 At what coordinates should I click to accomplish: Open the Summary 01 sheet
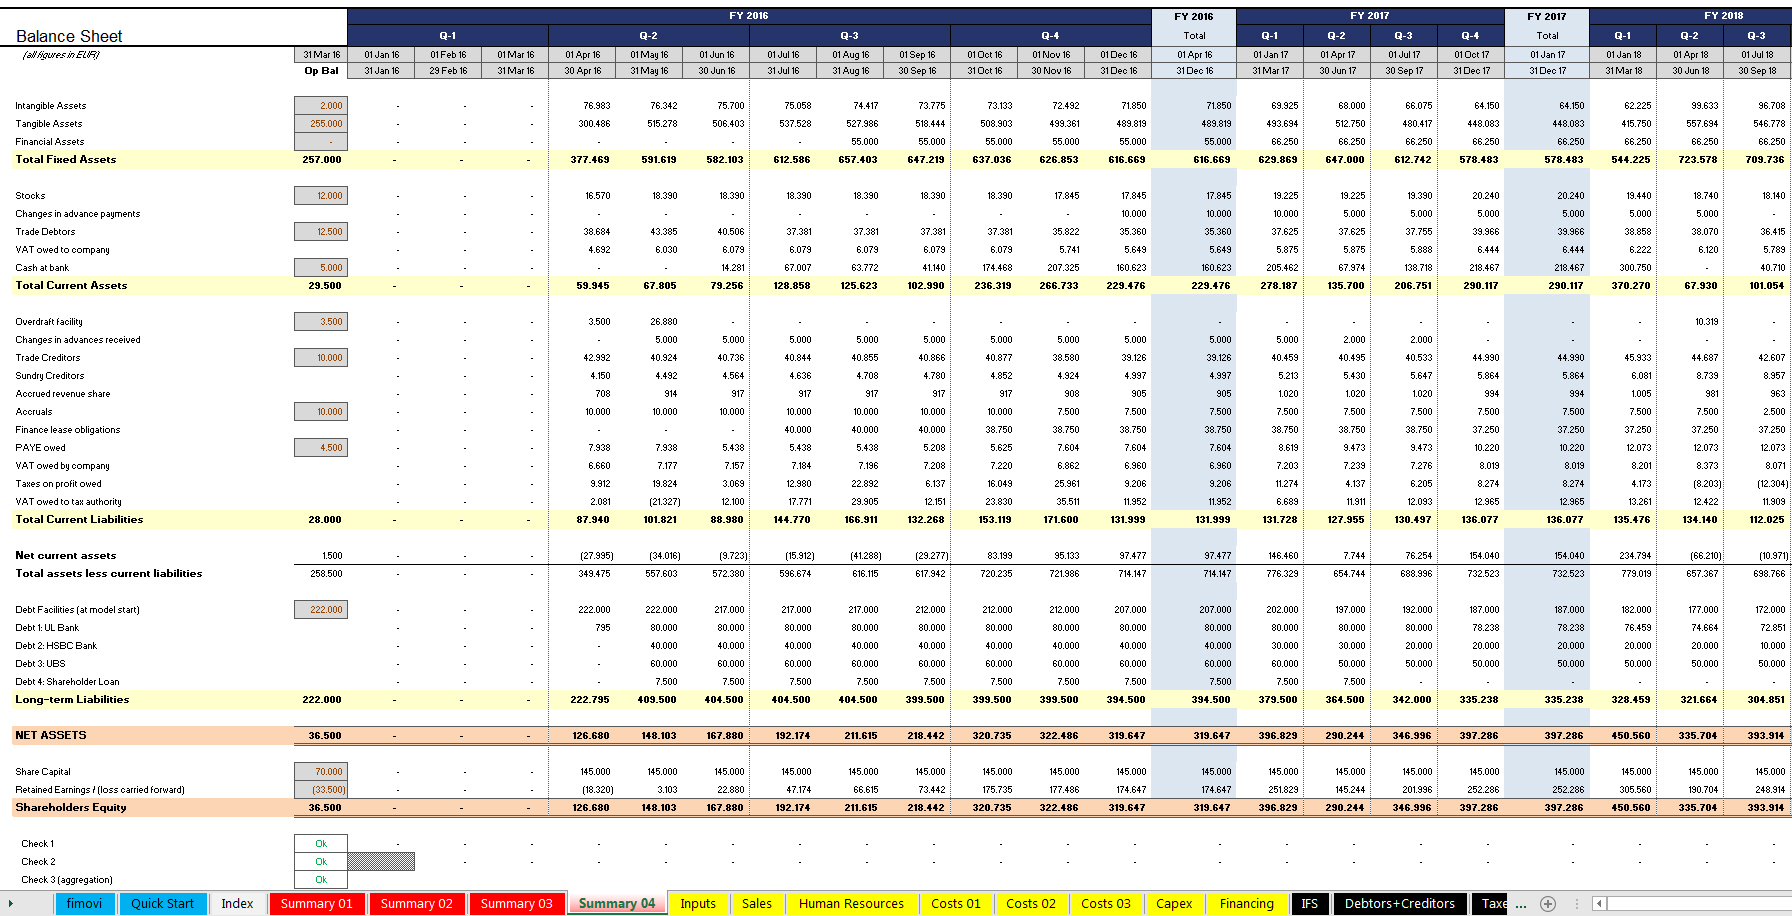coord(316,904)
